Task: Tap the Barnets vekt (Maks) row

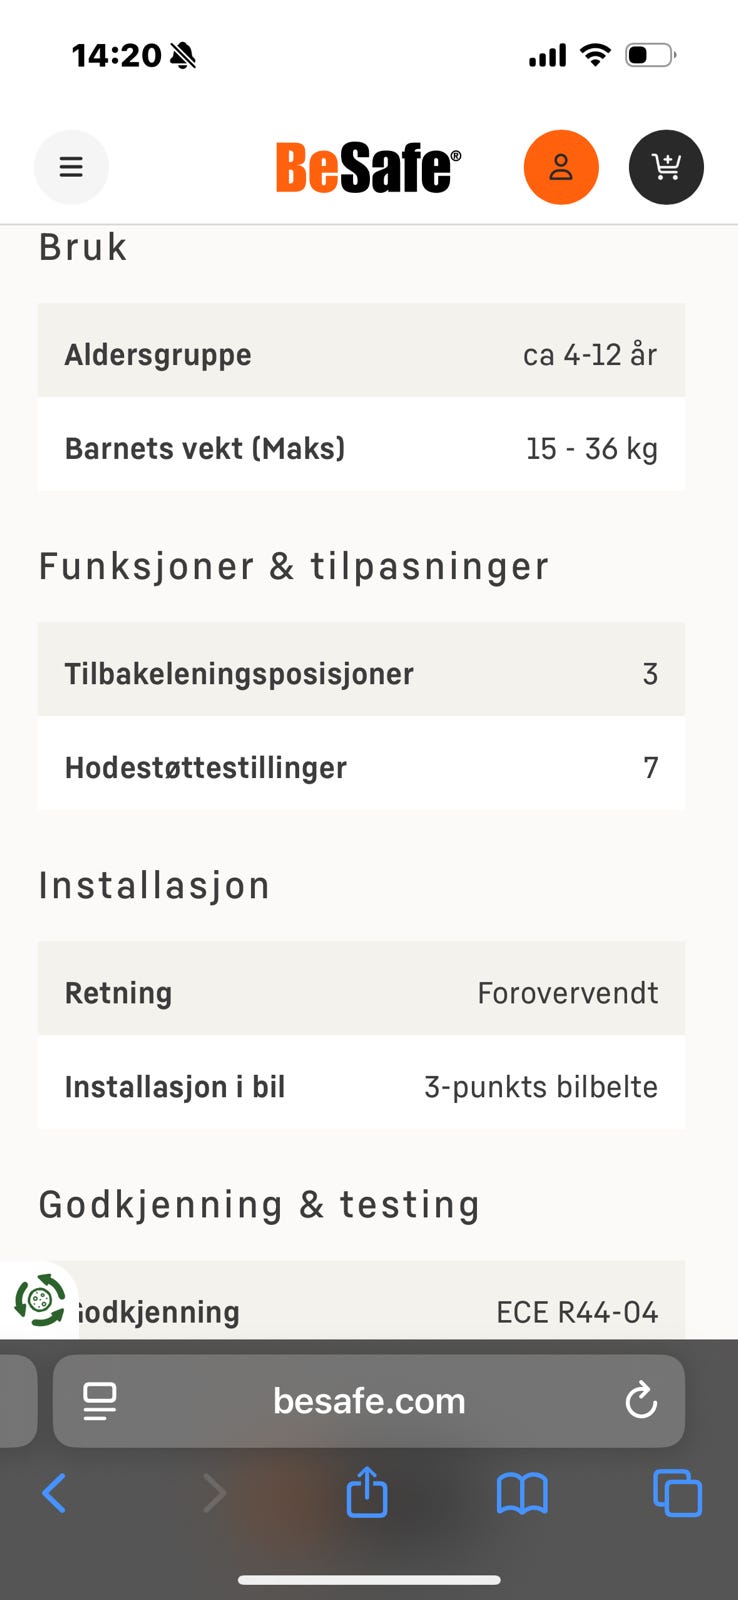Action: [x=360, y=447]
